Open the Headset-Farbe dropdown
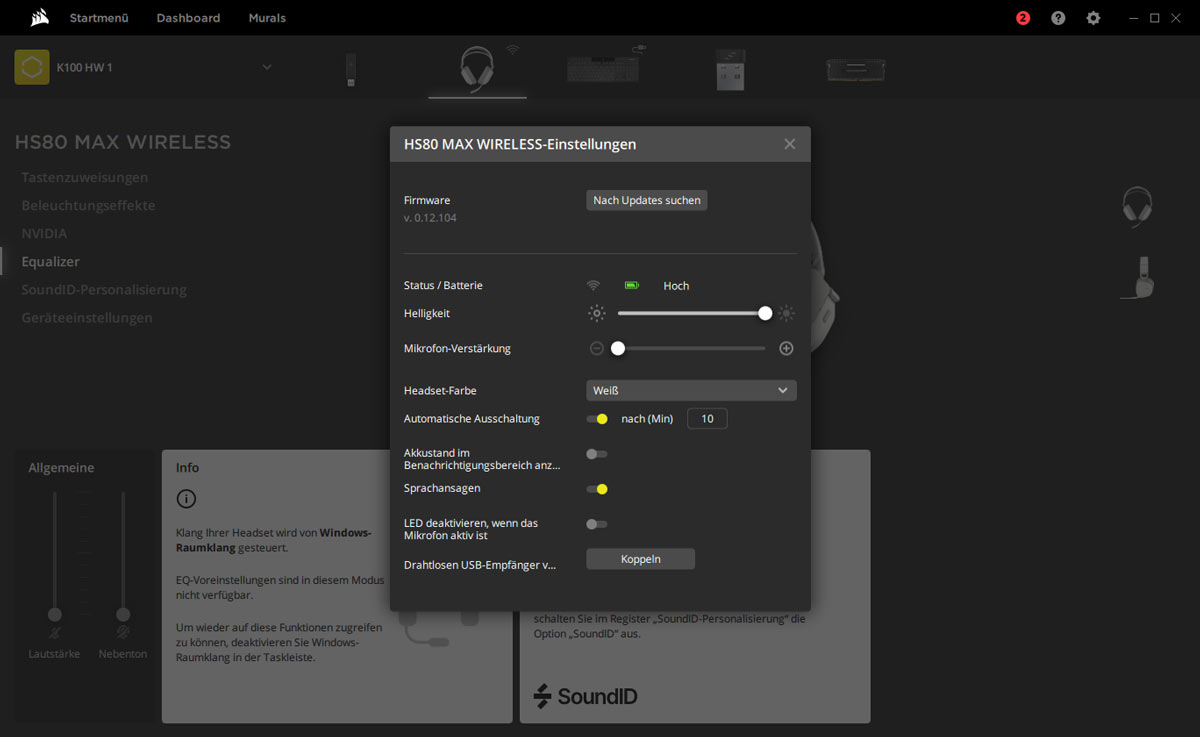The width and height of the screenshot is (1200, 737). click(691, 391)
